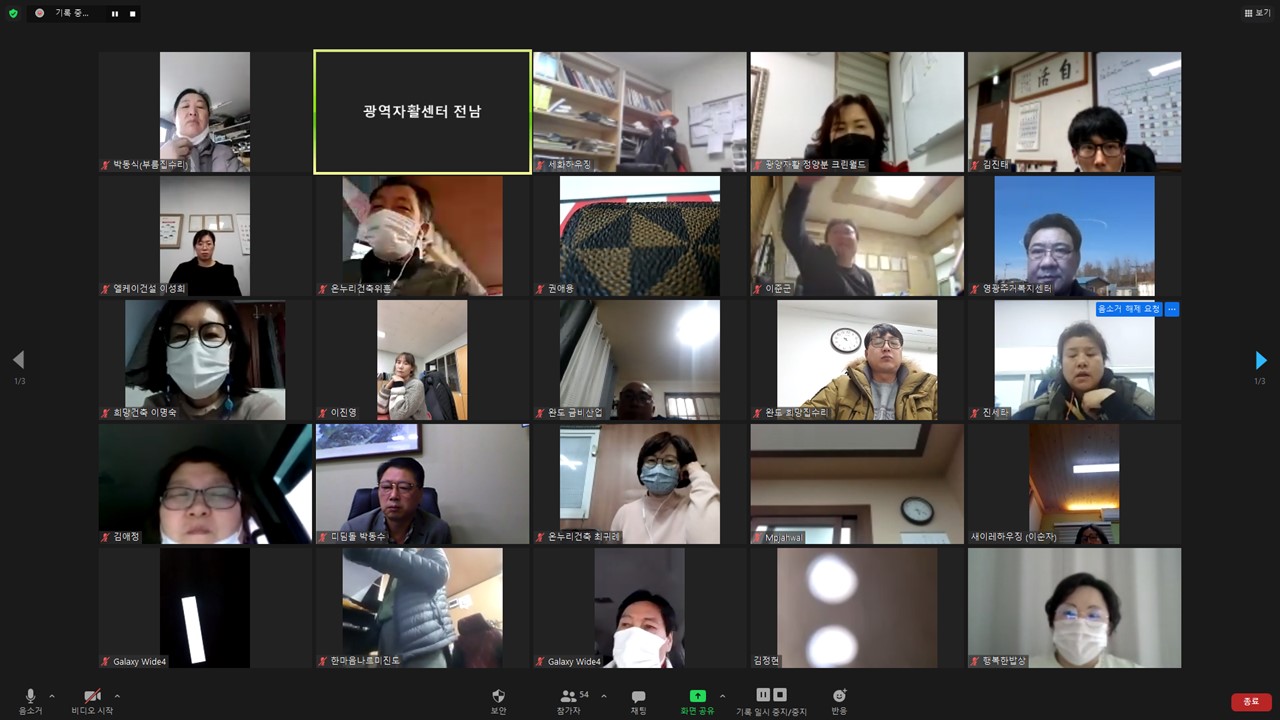
Task: Open the 채팅 chat panel
Action: (x=638, y=696)
